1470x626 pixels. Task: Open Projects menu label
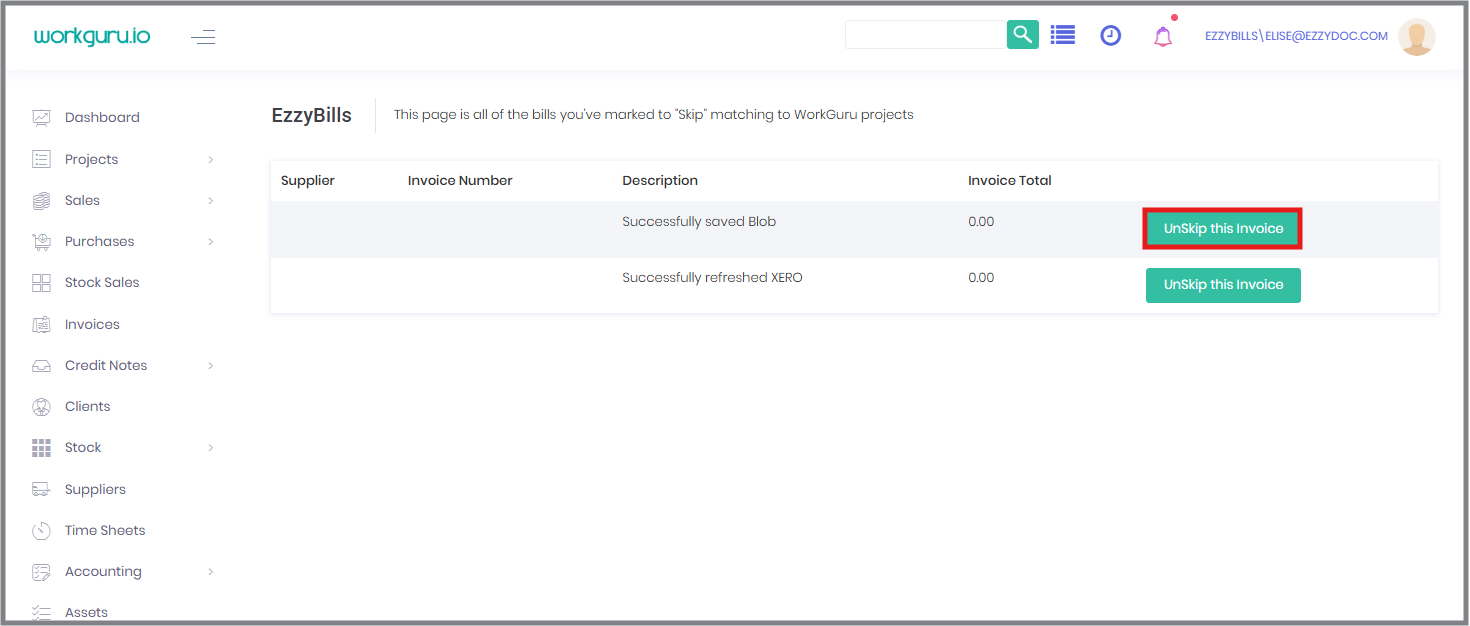[x=91, y=160]
